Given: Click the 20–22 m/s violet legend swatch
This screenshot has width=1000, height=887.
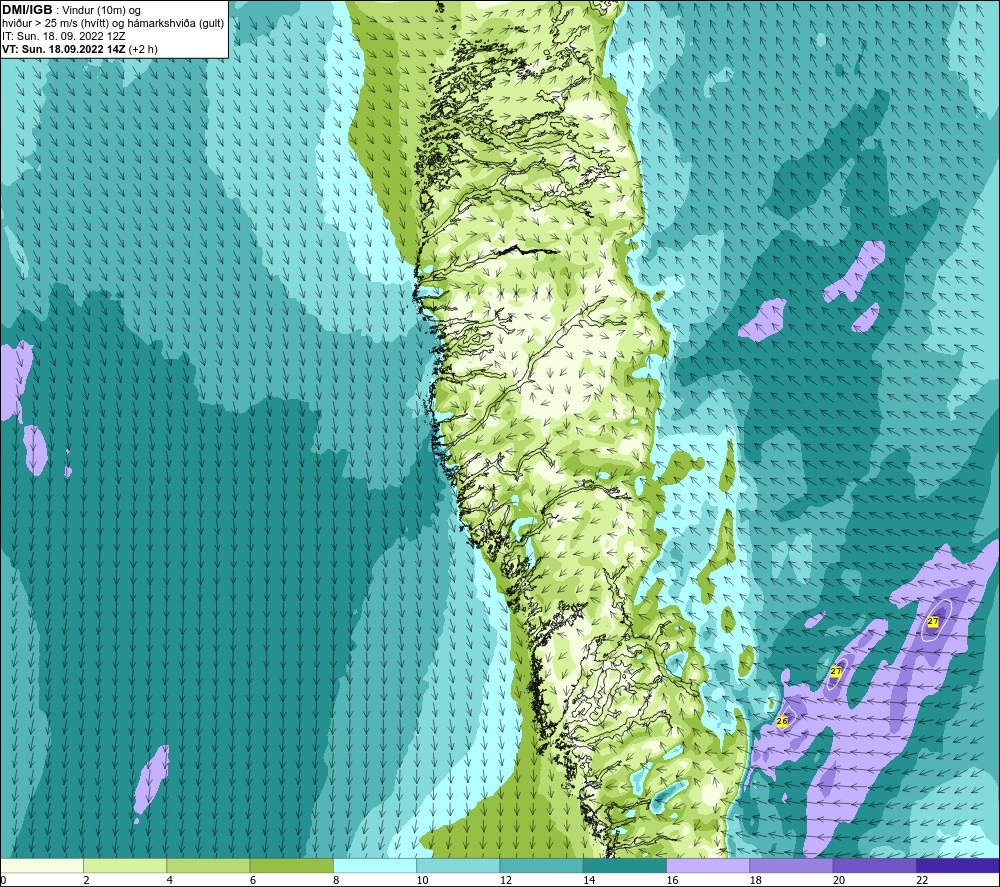Looking at the screenshot, I should click(874, 865).
